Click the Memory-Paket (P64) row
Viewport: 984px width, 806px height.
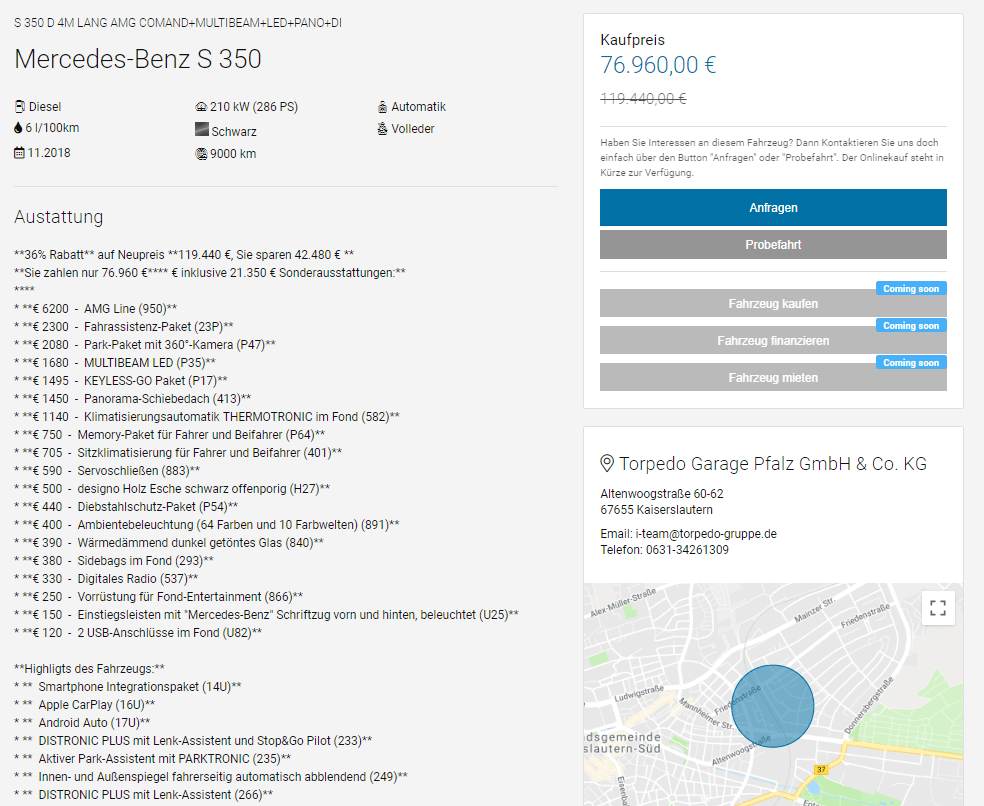169,434
